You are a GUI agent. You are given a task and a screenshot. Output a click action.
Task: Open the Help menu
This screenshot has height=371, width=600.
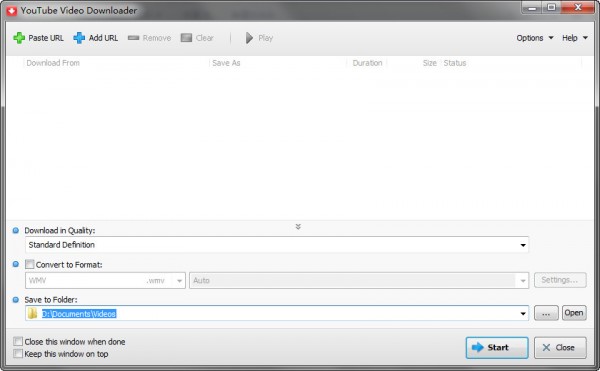(574, 38)
